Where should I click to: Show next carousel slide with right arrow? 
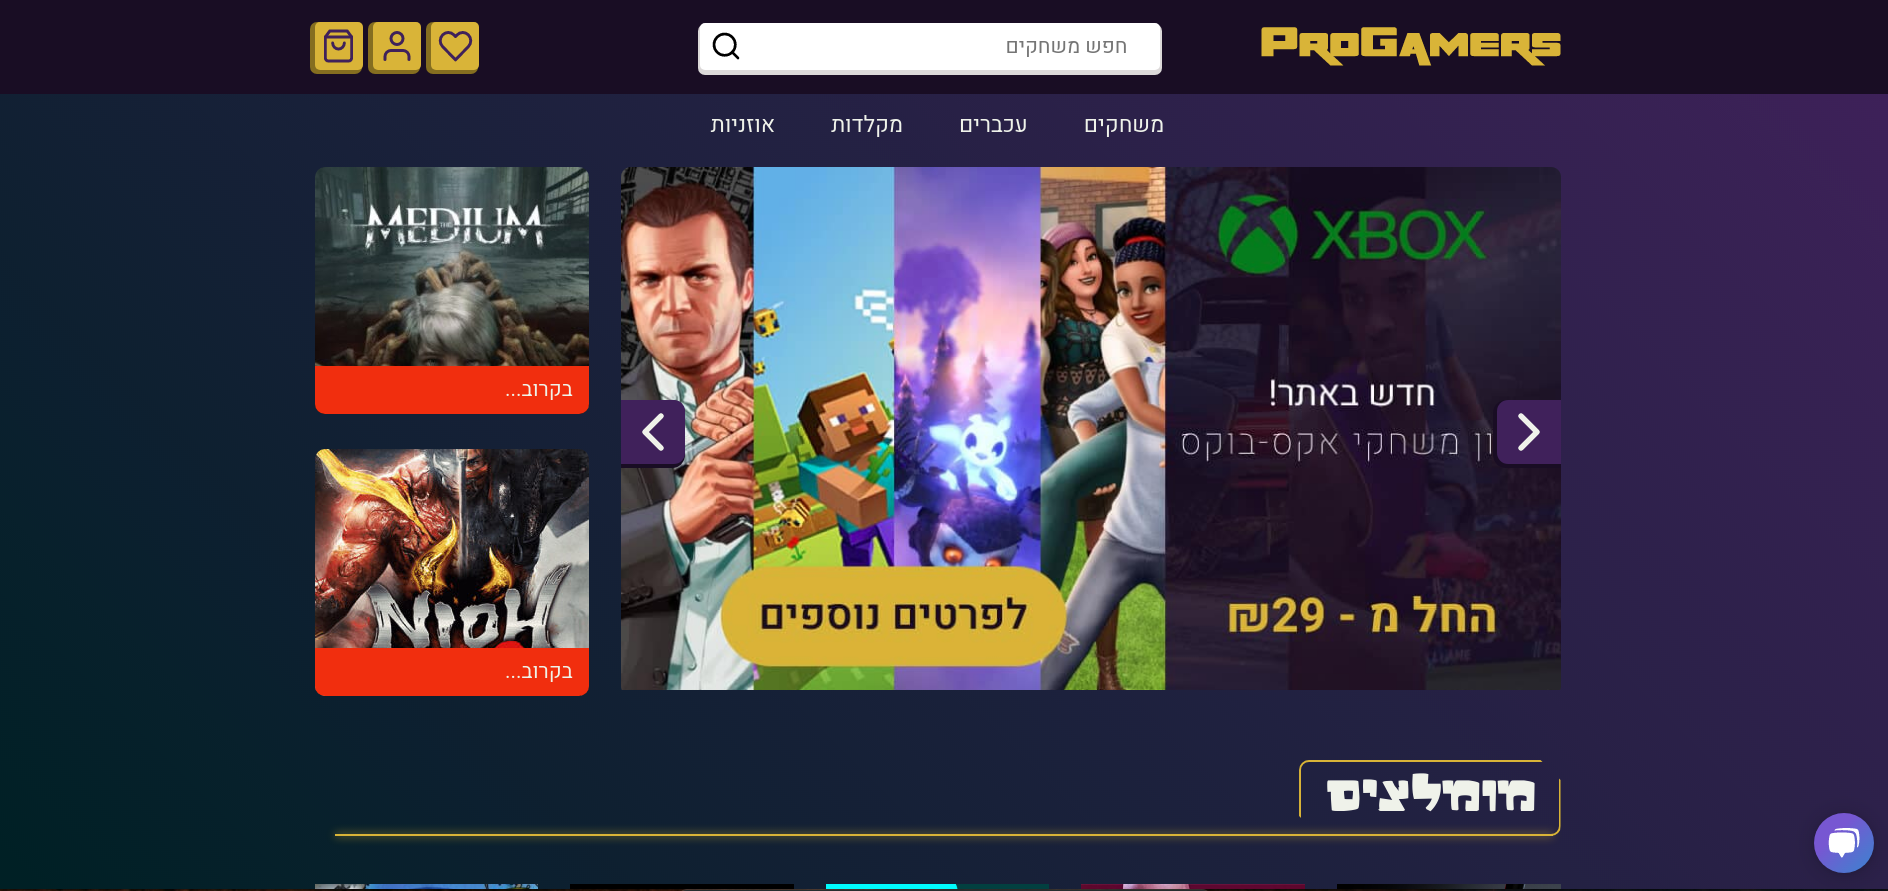click(x=1528, y=432)
